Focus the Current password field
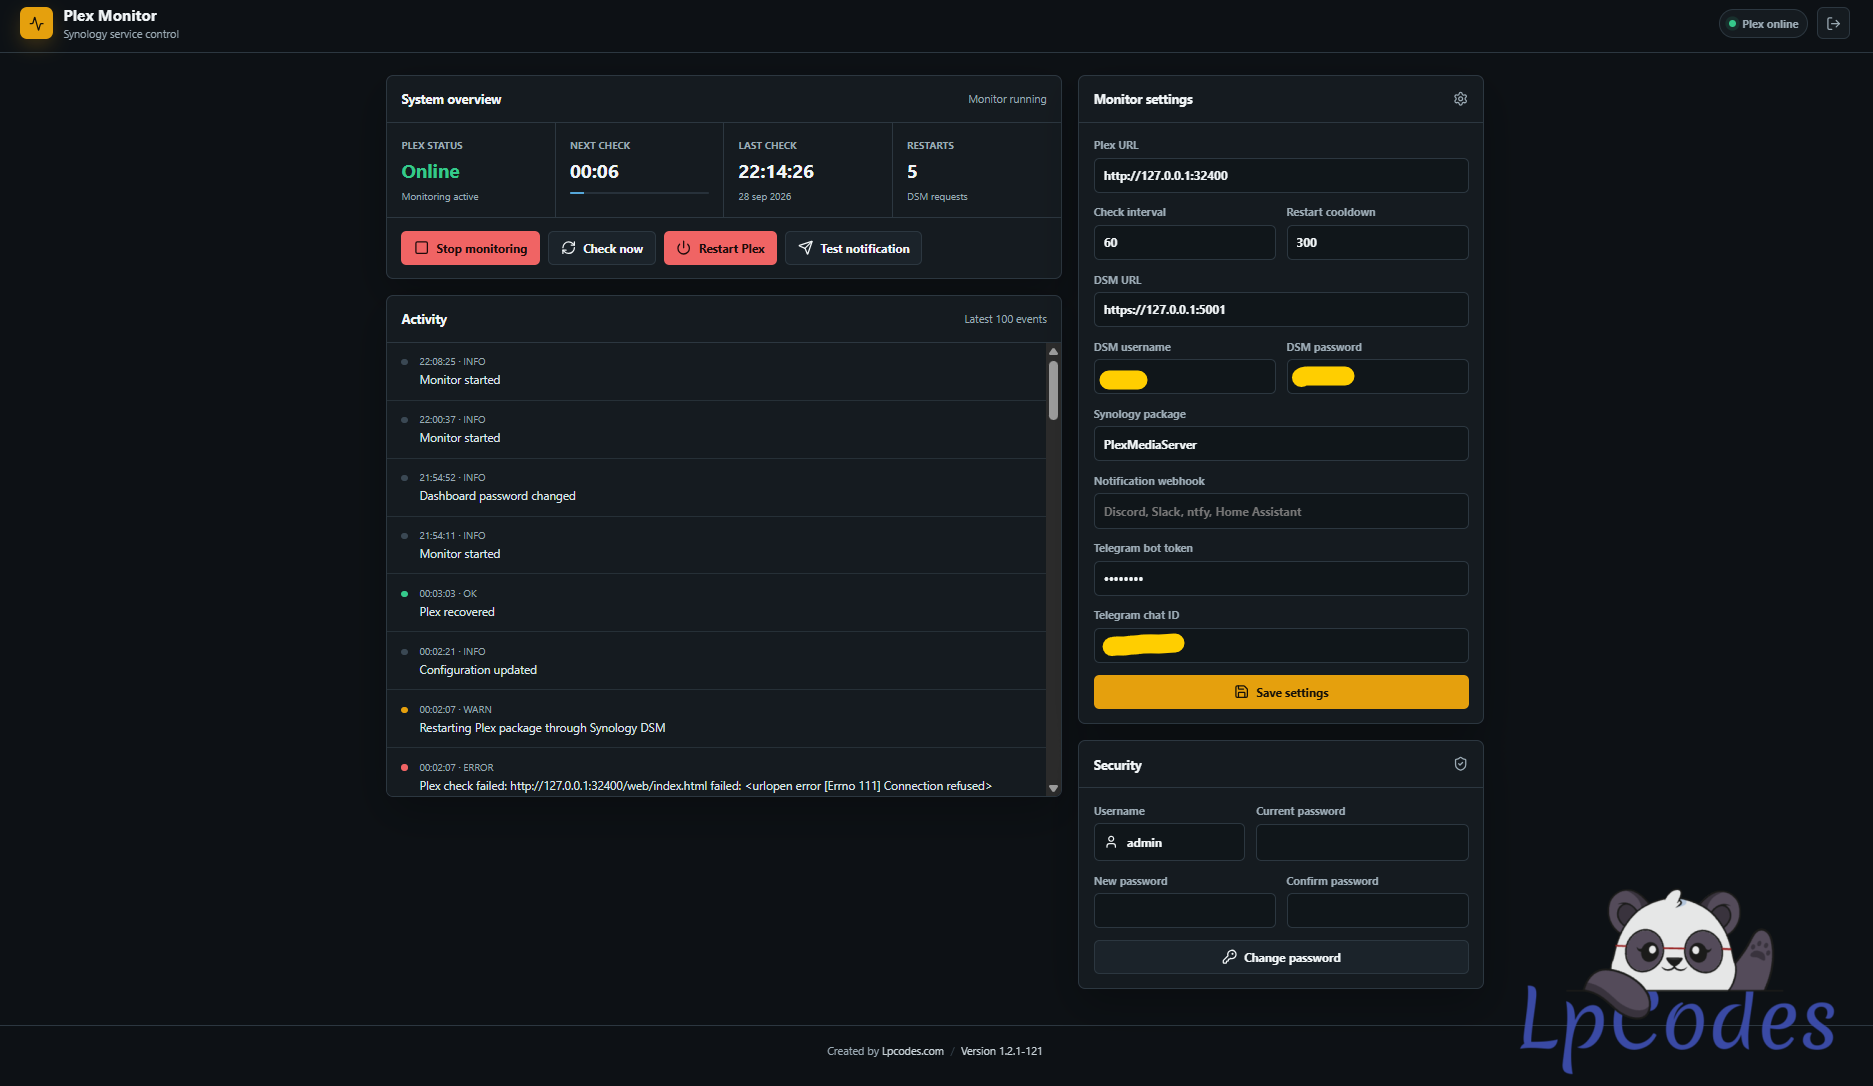 (x=1362, y=842)
